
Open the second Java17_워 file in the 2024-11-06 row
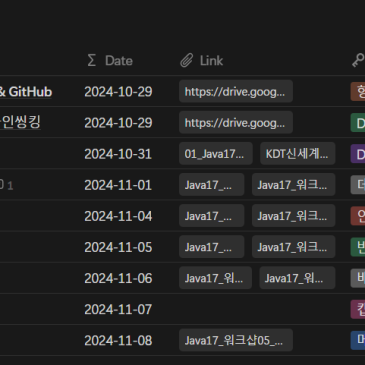point(297,278)
